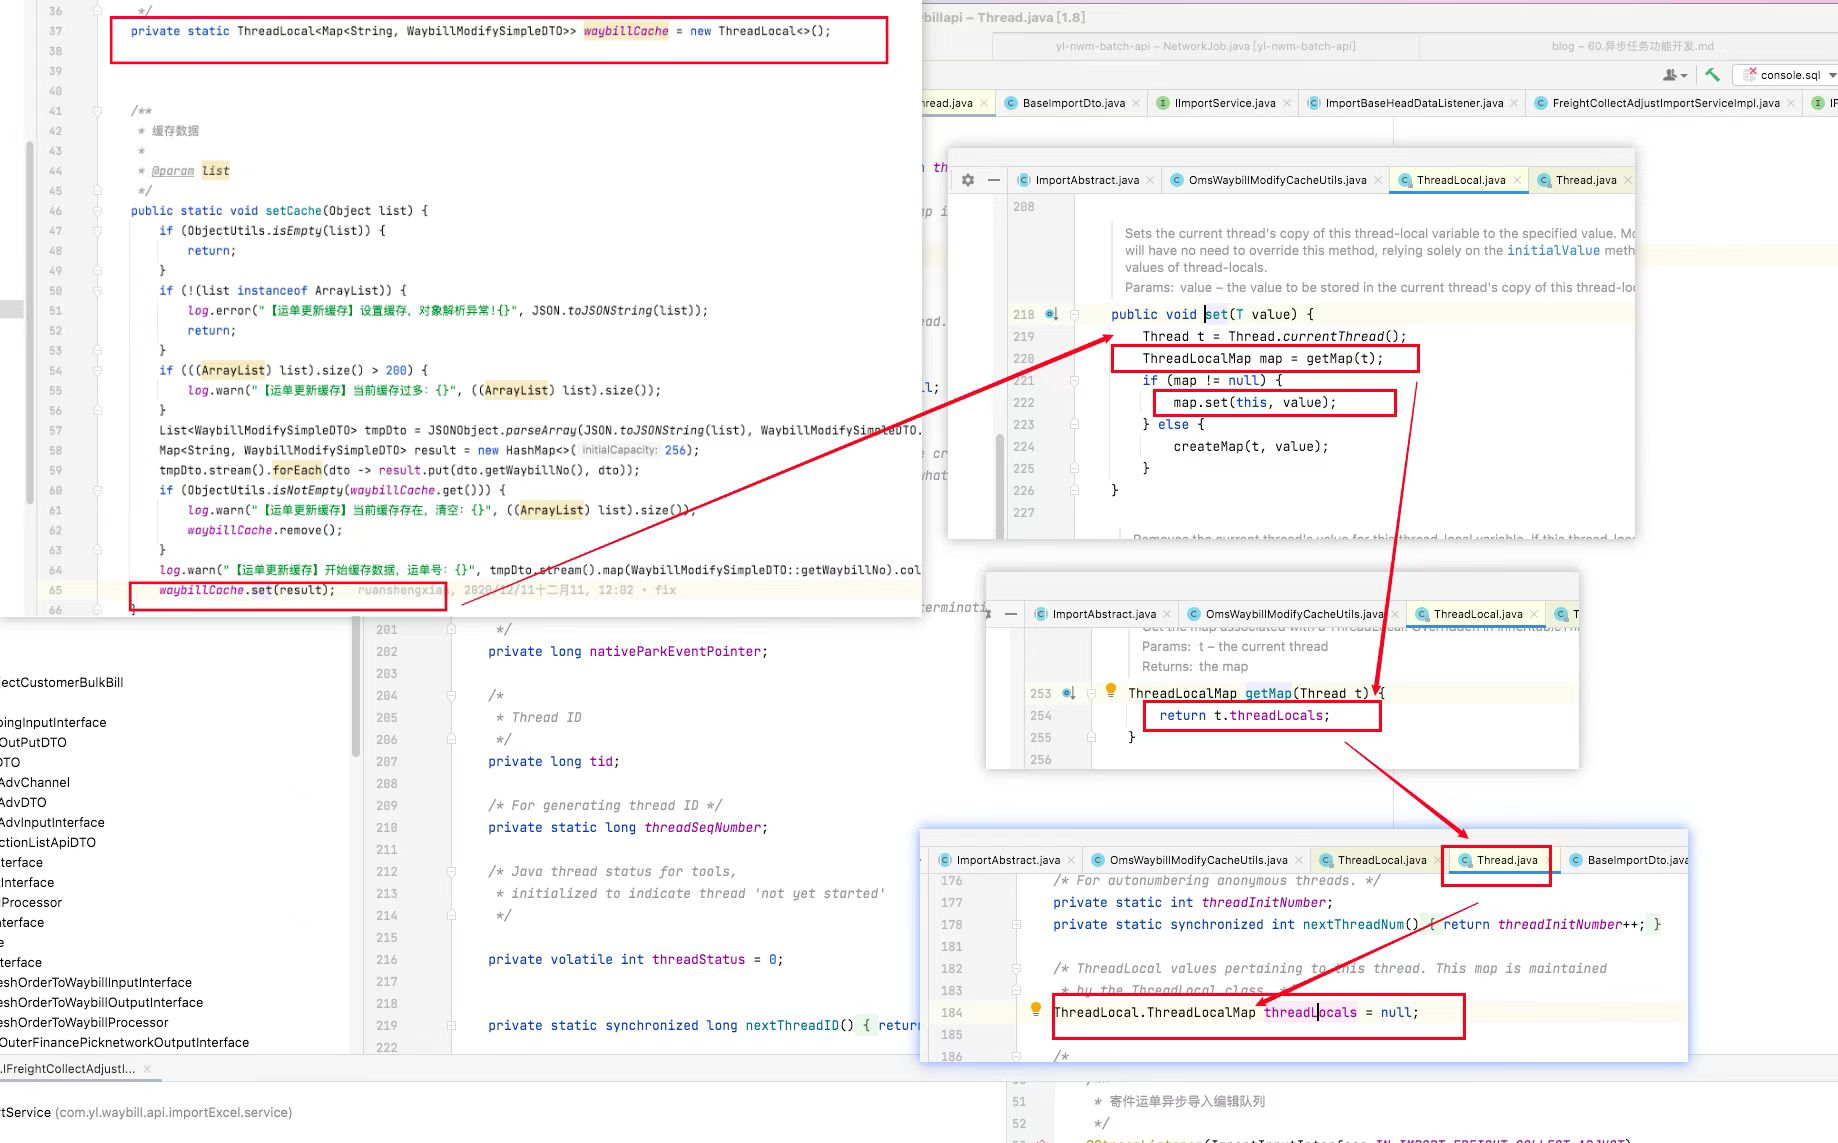Expand the folded nextThreadID method at line 219
1838x1143 pixels.
point(451,1026)
